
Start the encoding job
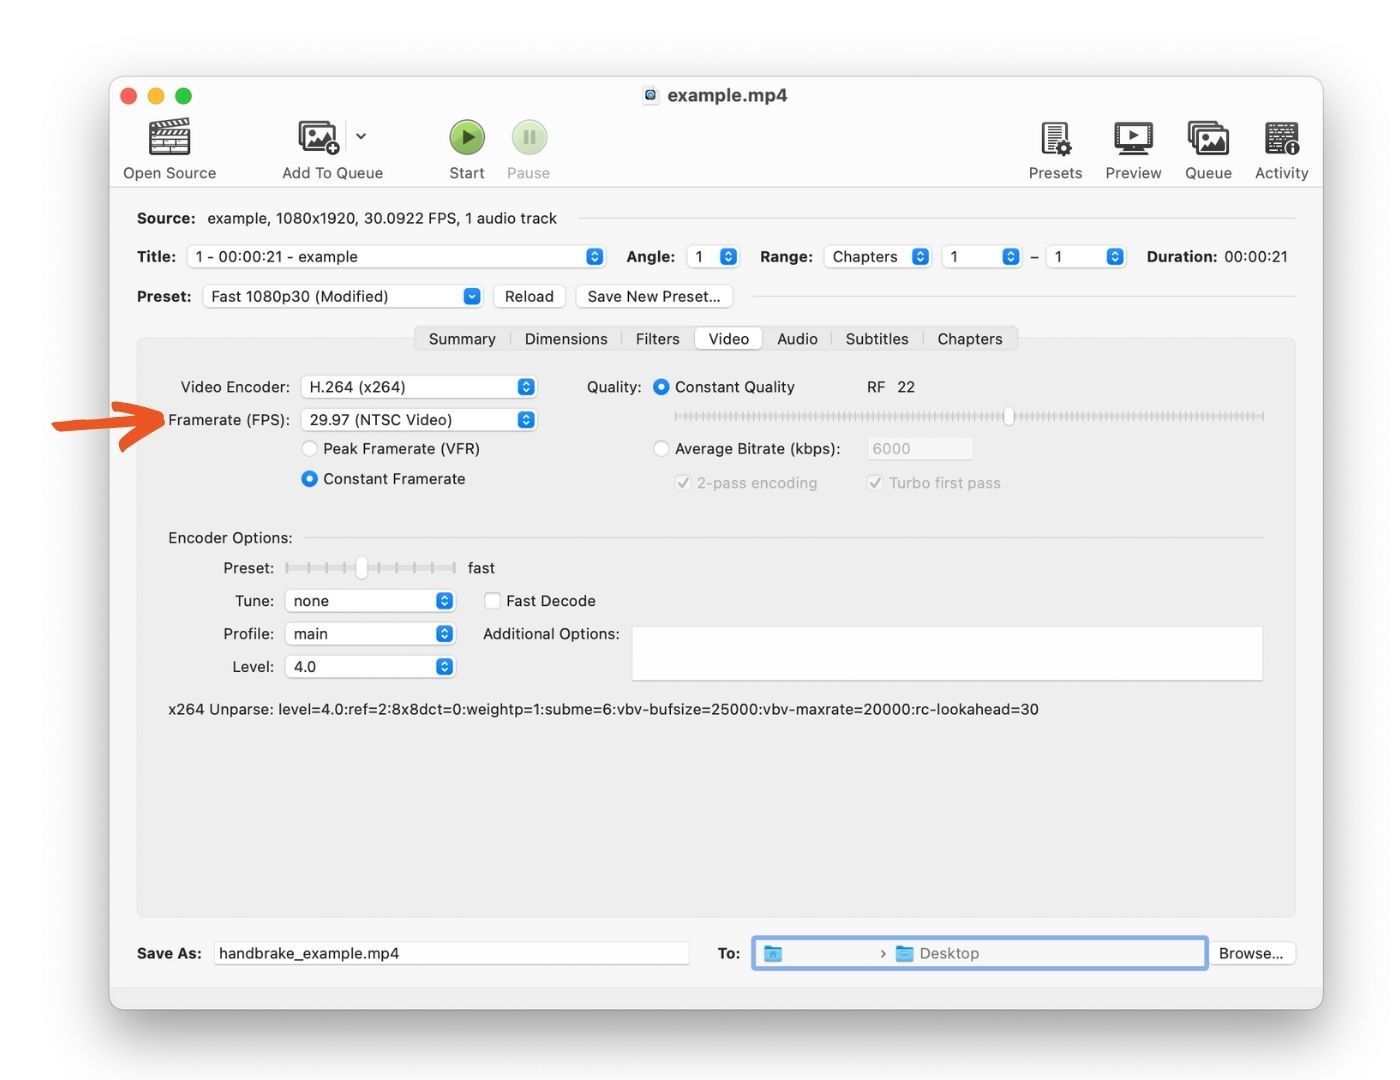(466, 137)
